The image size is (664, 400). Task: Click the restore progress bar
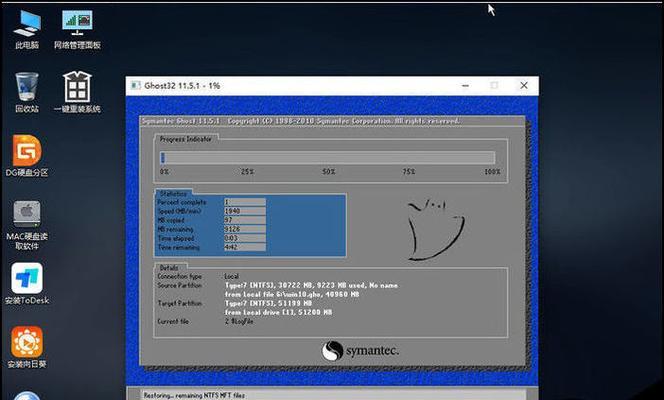(327, 158)
